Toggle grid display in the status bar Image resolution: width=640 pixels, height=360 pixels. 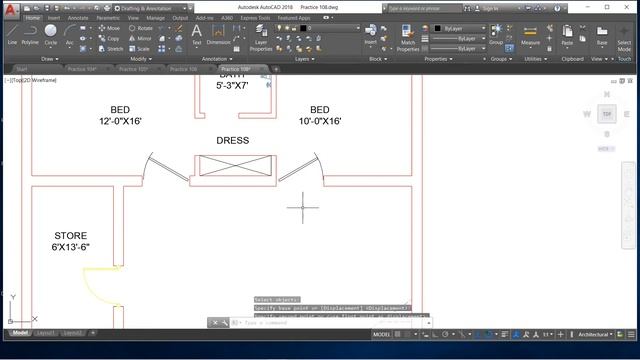pyautogui.click(x=398, y=335)
